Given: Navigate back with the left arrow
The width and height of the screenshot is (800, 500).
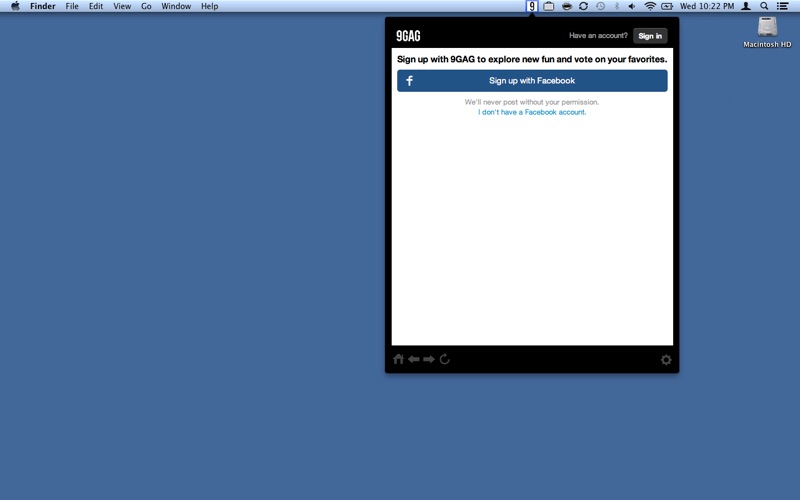Looking at the screenshot, I should click(x=414, y=359).
